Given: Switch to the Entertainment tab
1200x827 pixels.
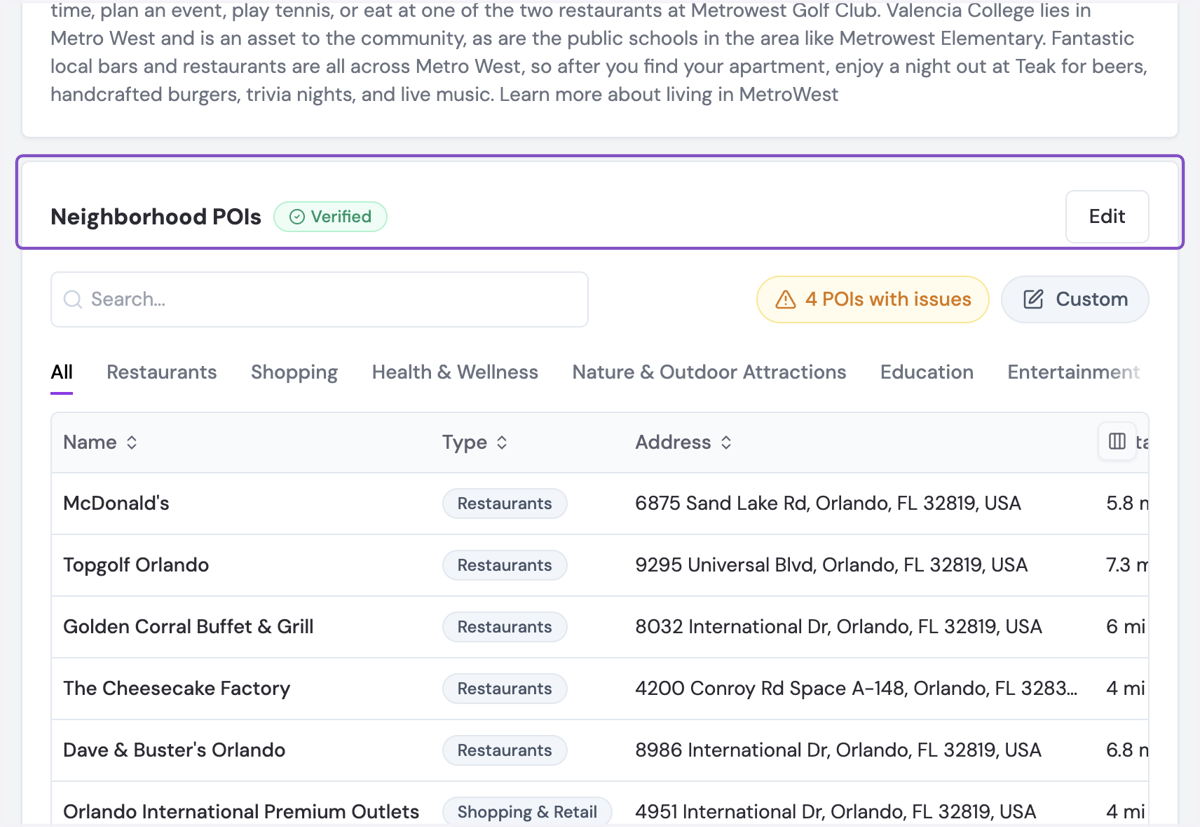Looking at the screenshot, I should (1074, 372).
